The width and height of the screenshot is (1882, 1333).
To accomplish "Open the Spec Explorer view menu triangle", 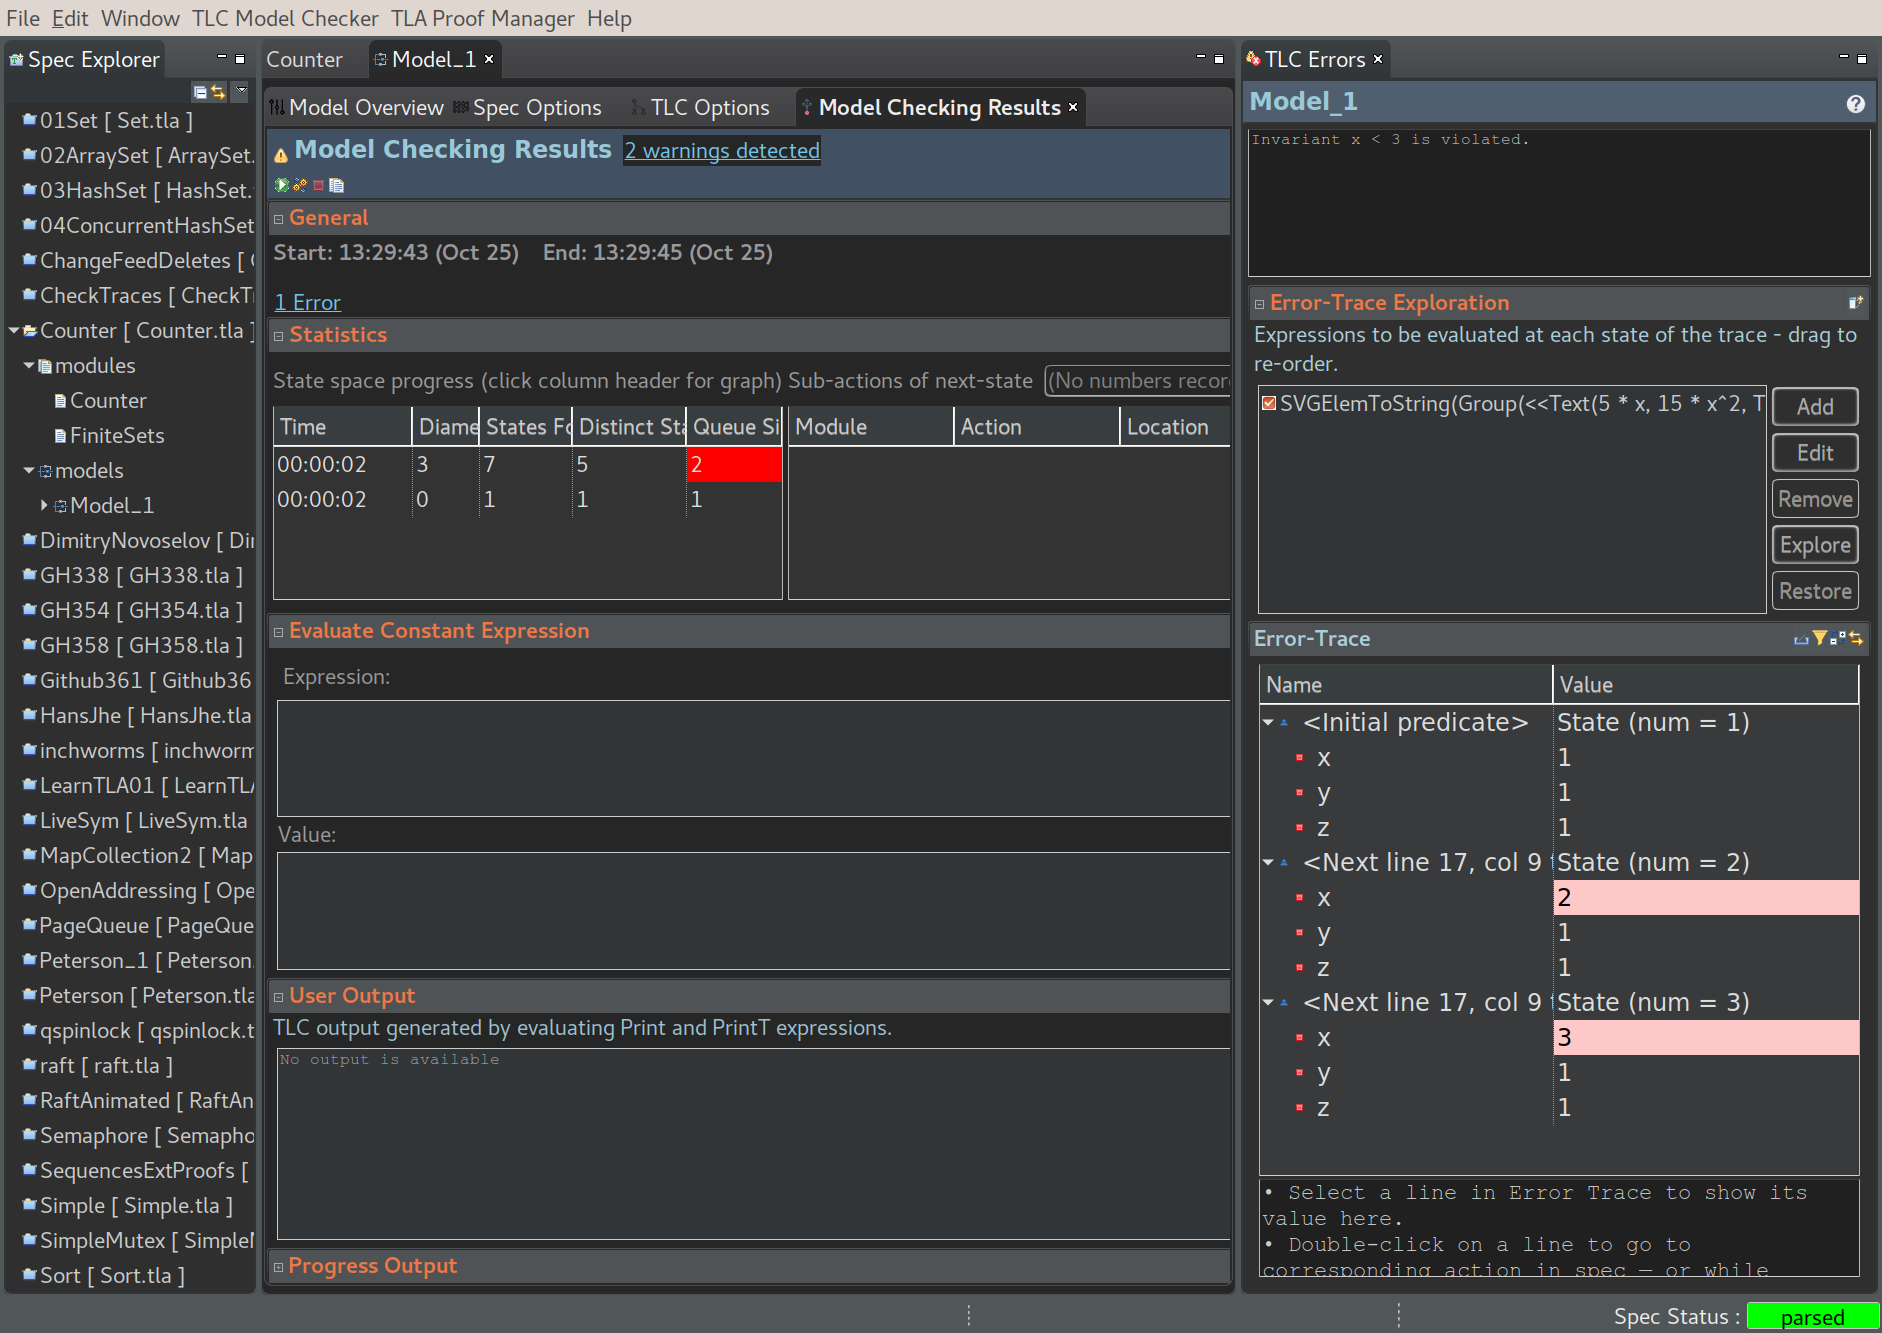I will click(x=241, y=92).
